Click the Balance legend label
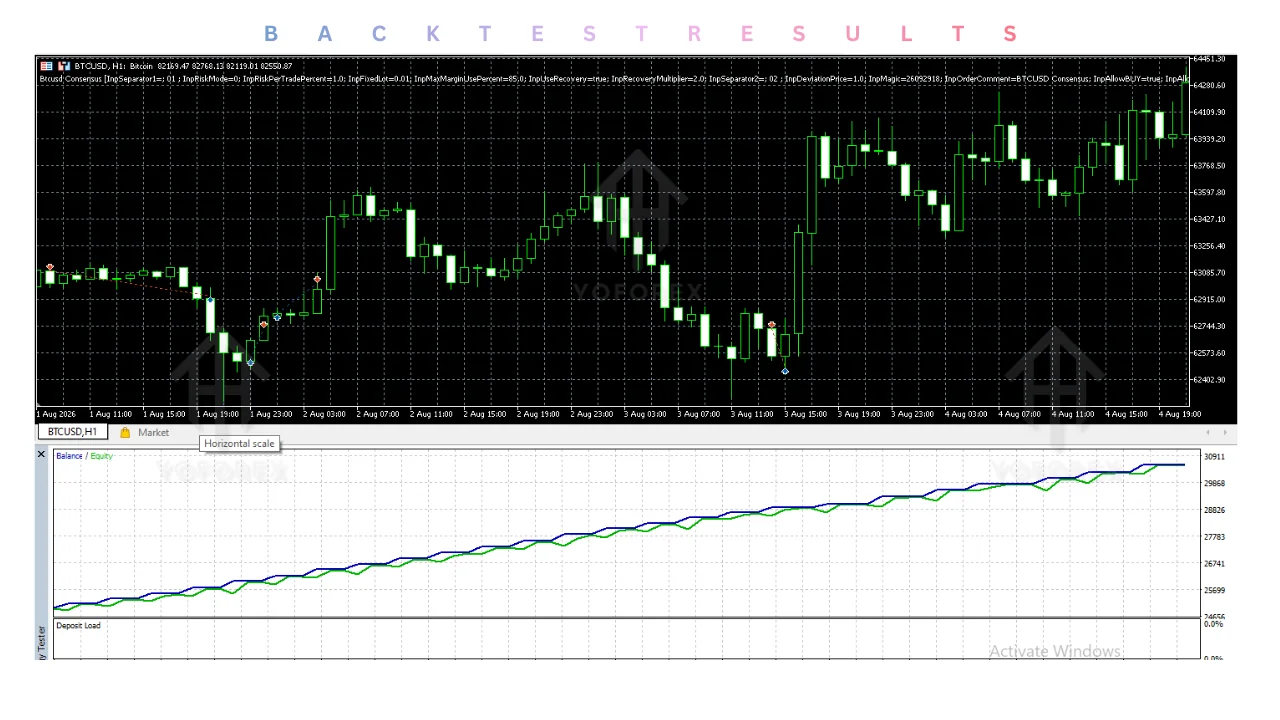The width and height of the screenshot is (1280, 720). (x=69, y=456)
